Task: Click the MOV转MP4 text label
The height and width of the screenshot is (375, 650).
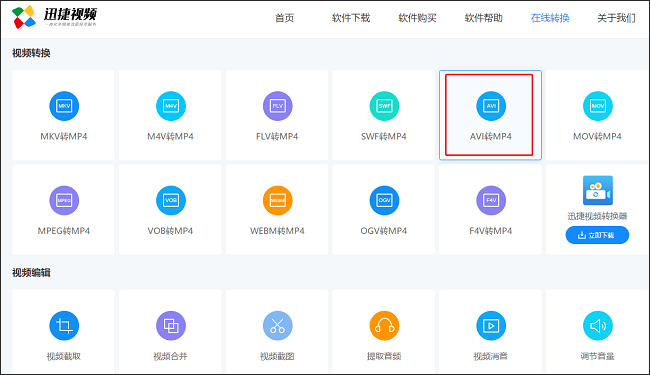Action: pos(597,136)
